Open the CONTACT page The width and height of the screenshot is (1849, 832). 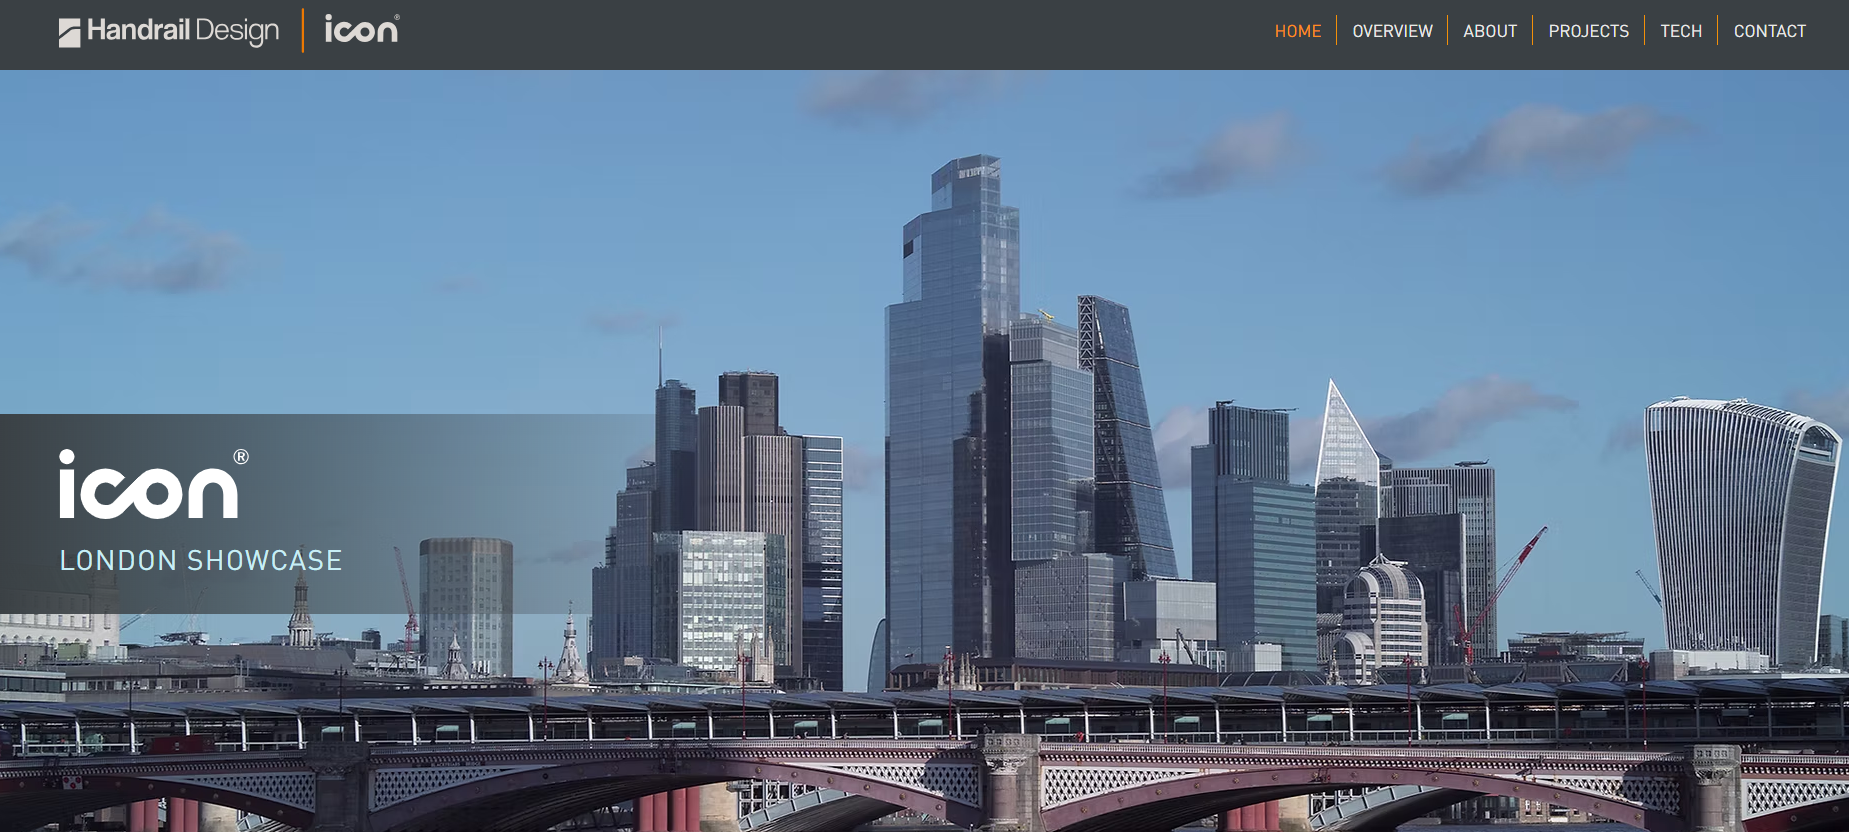click(x=1769, y=31)
